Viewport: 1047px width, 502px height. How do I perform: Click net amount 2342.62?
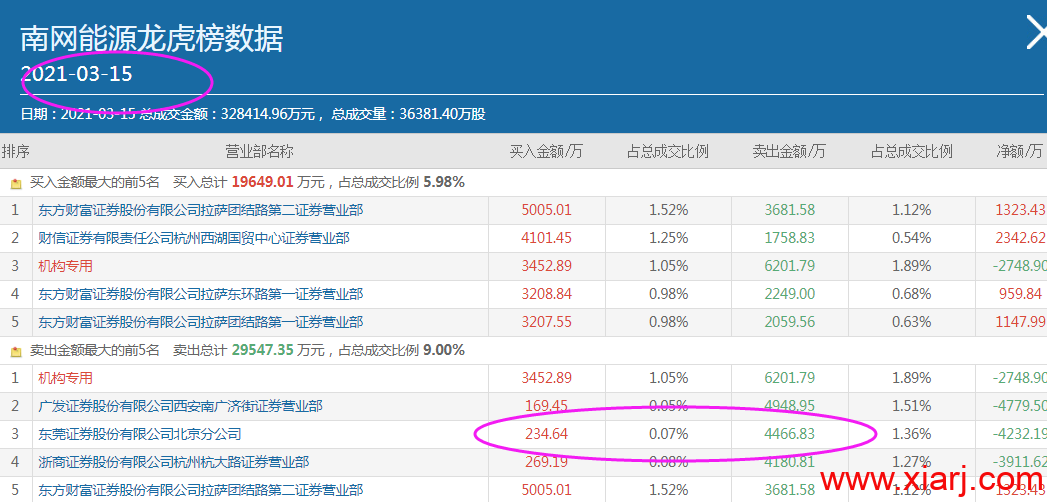pyautogui.click(x=1020, y=238)
